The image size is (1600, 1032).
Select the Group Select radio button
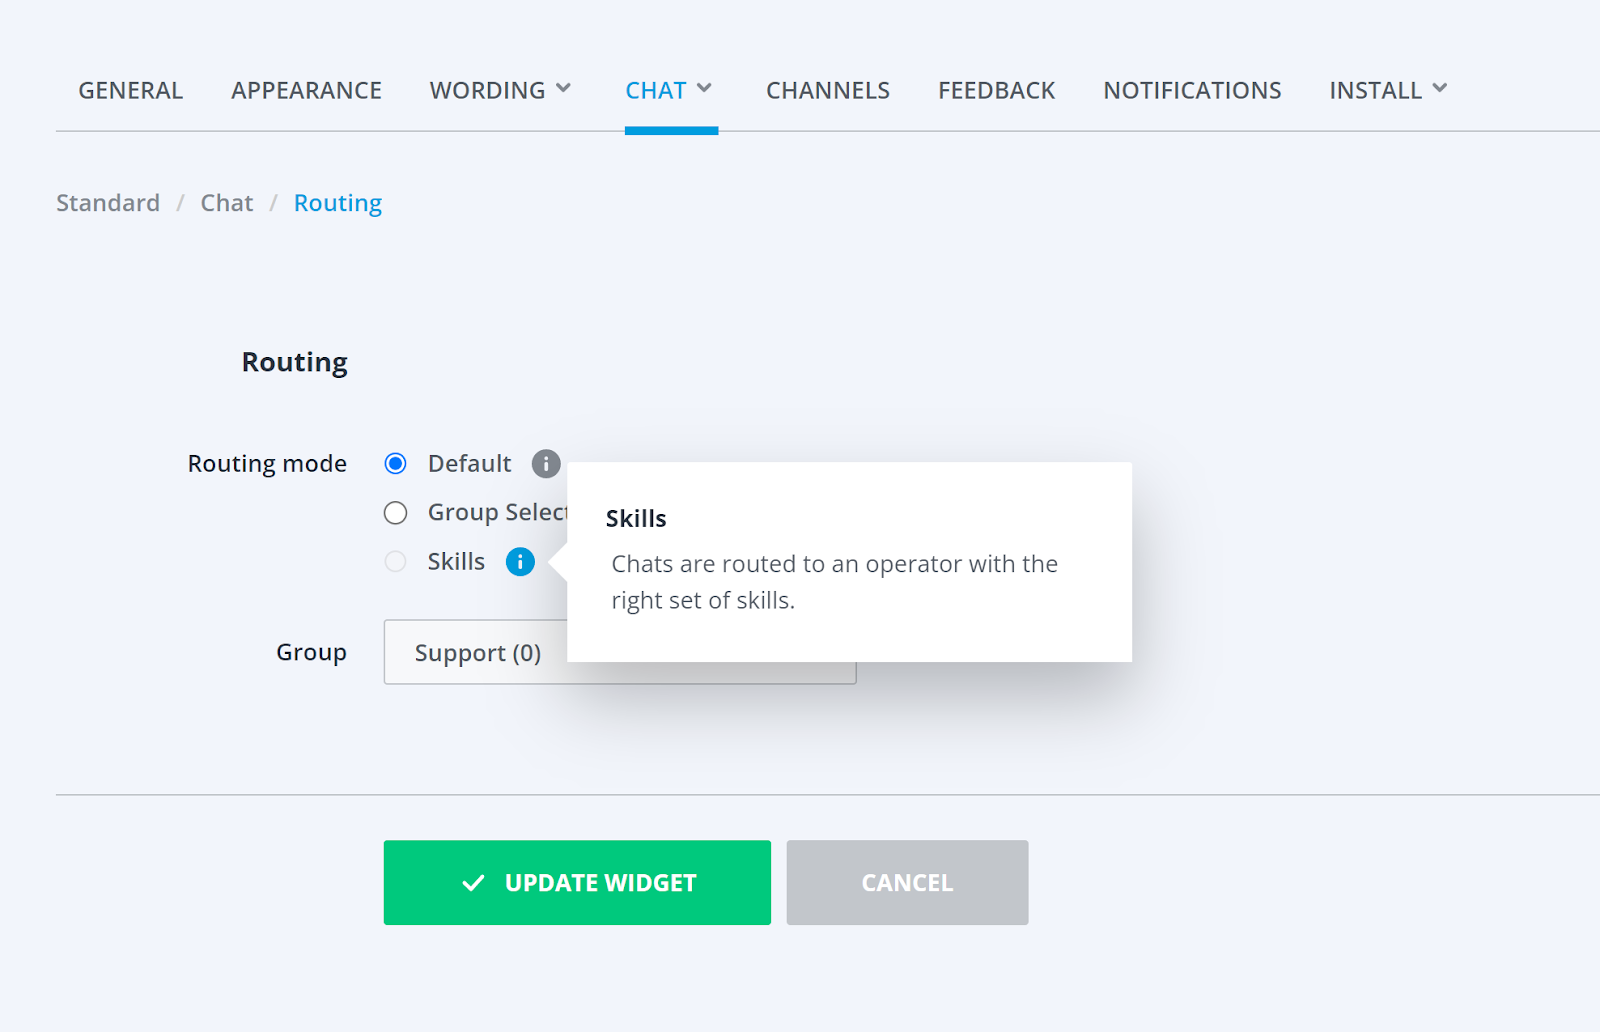point(396,513)
